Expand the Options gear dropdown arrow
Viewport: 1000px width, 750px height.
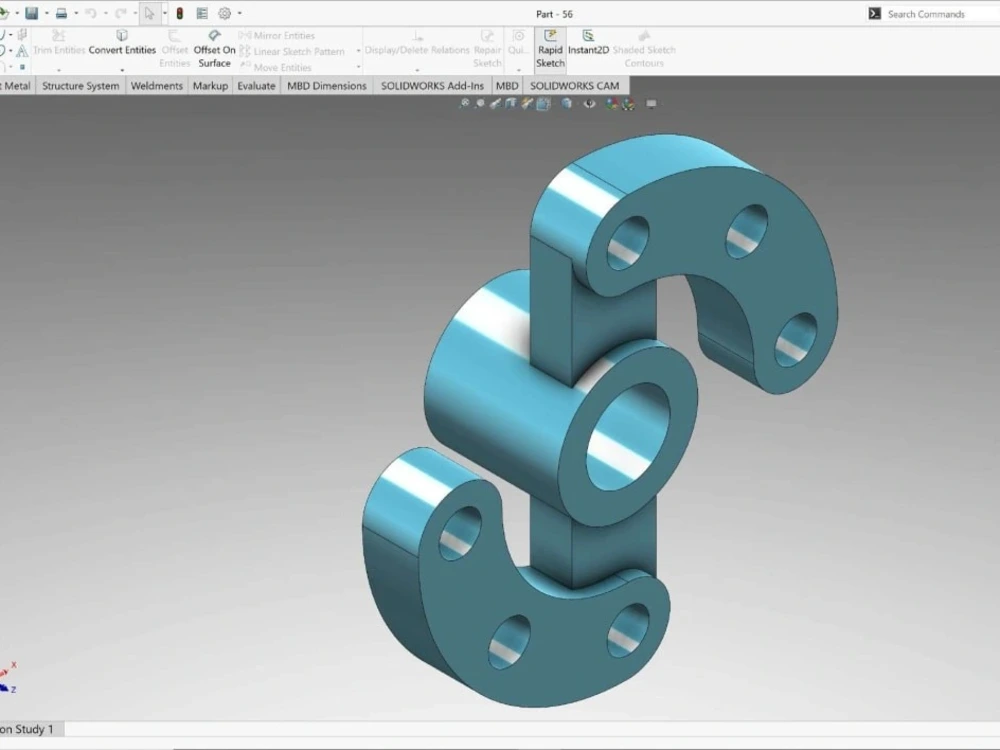pos(240,13)
